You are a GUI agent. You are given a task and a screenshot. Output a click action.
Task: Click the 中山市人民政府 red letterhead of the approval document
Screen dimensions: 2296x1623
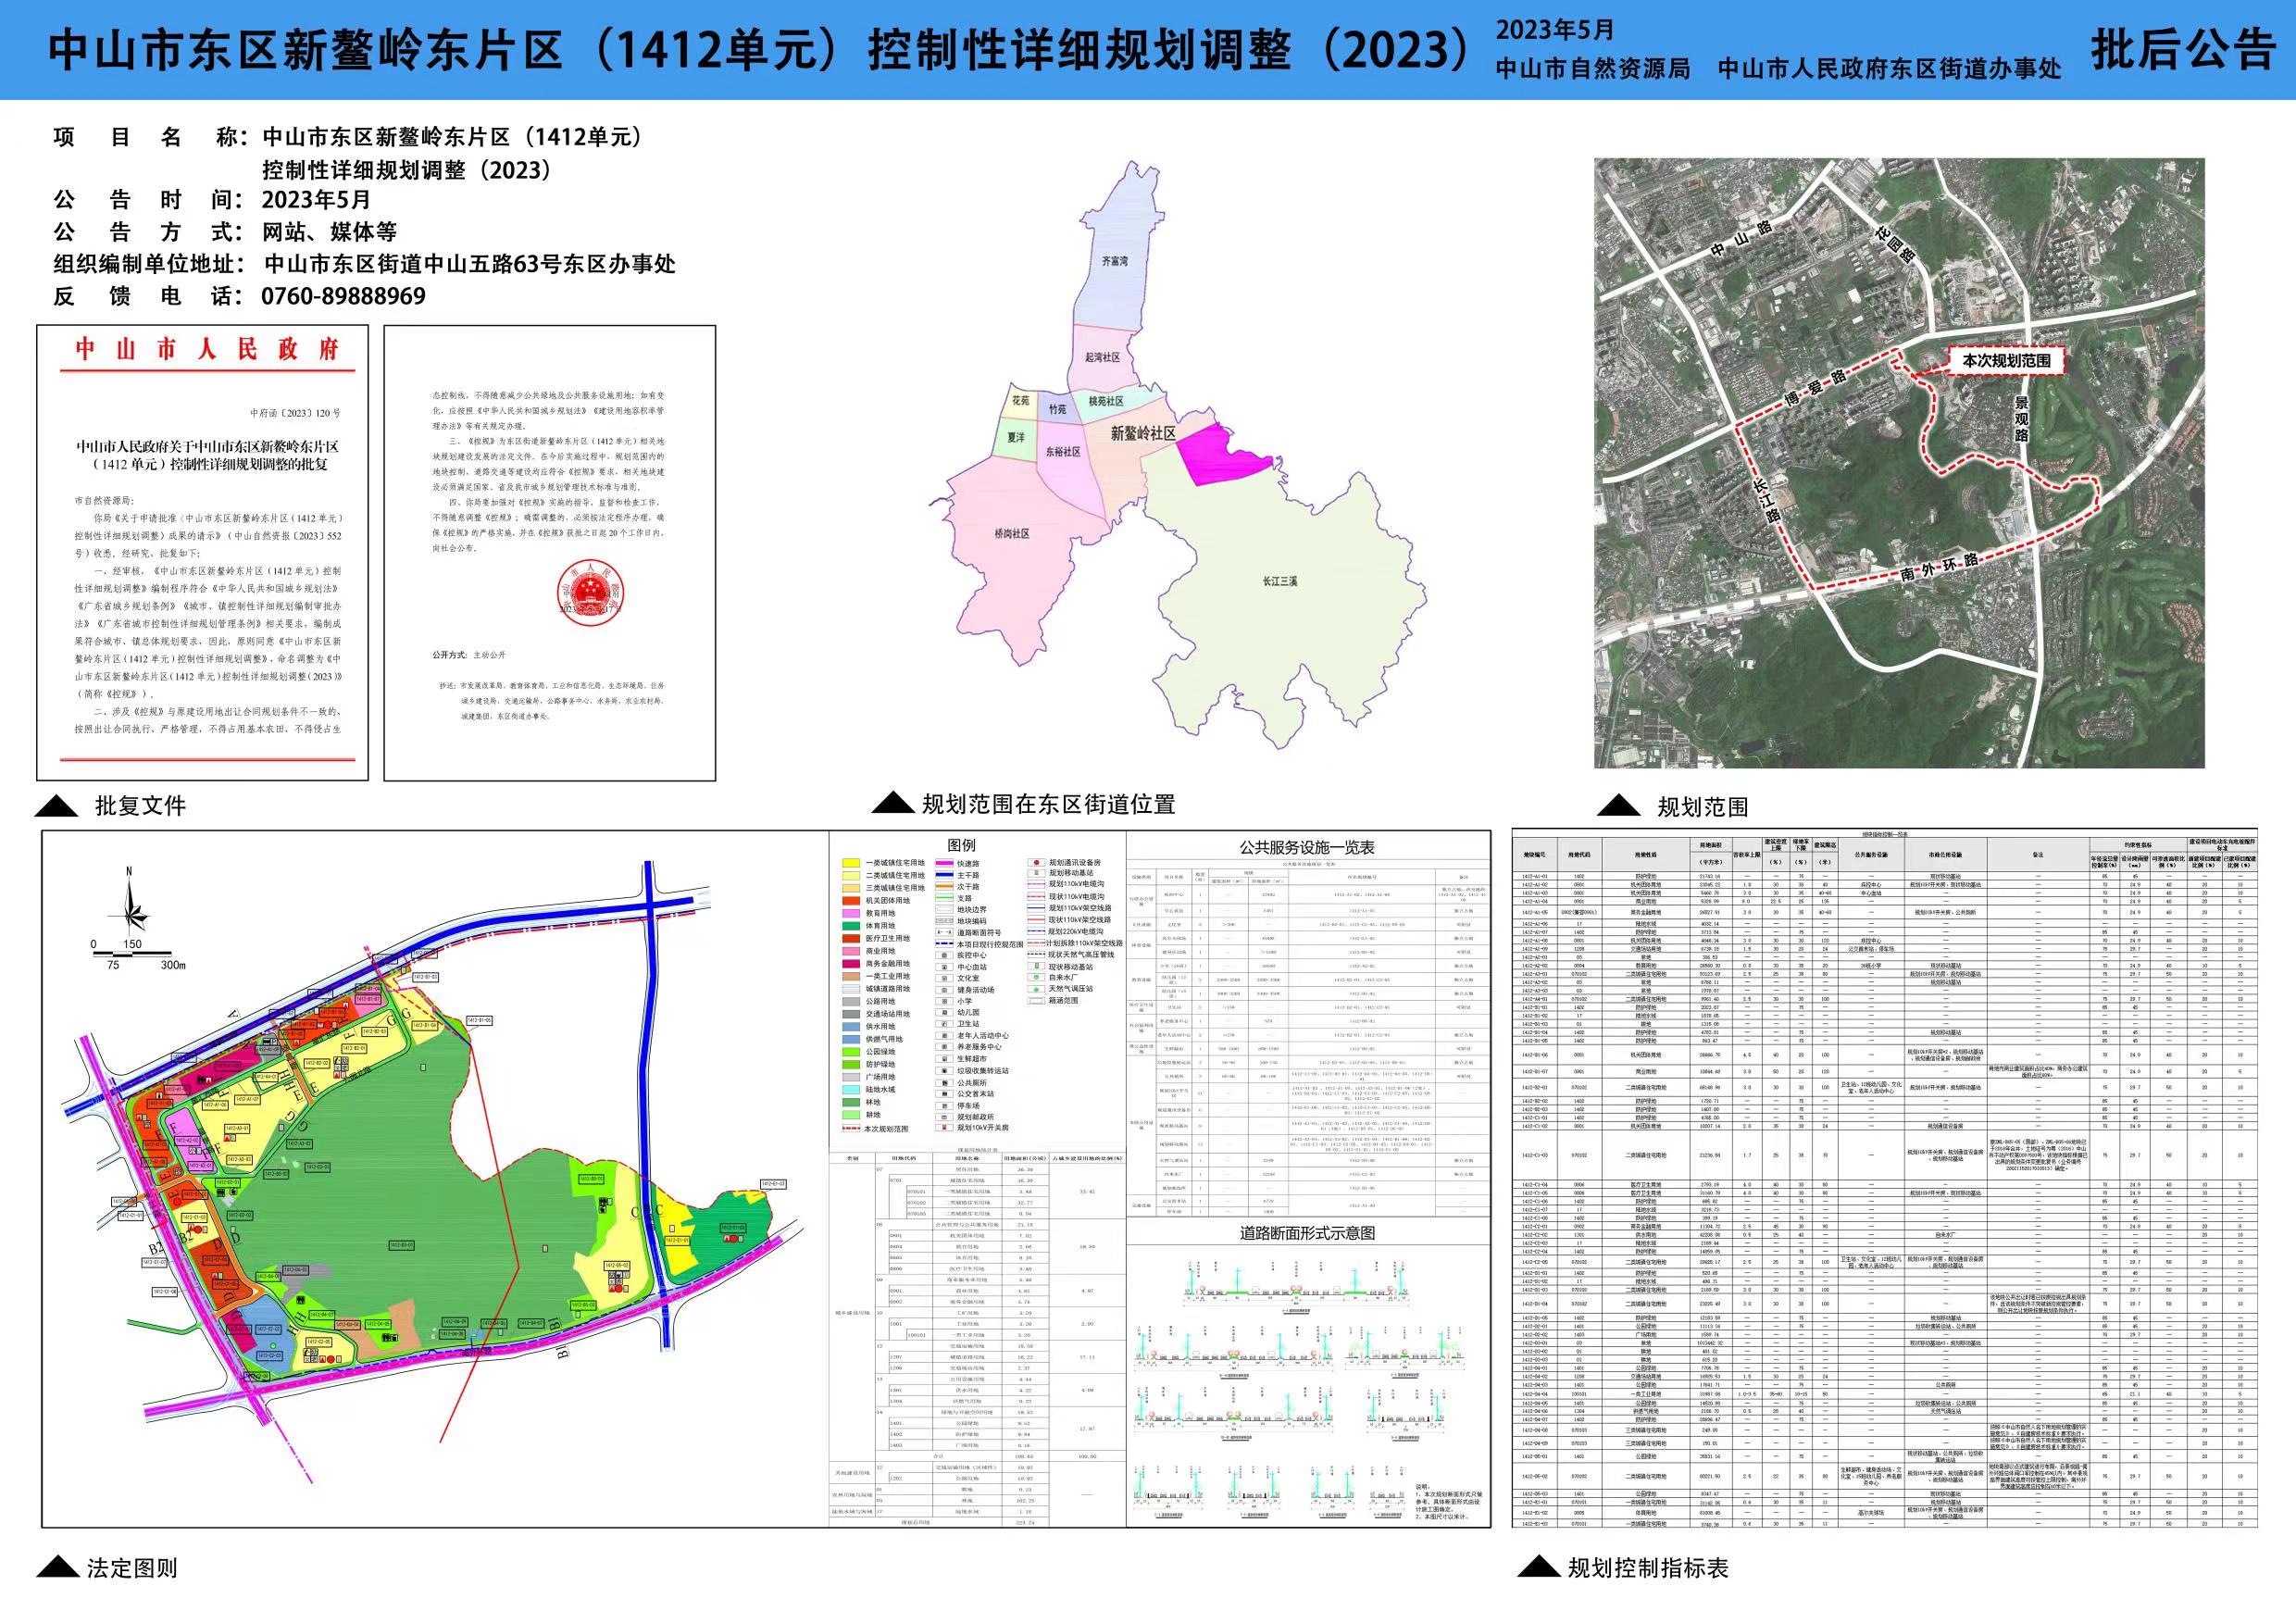click(207, 349)
